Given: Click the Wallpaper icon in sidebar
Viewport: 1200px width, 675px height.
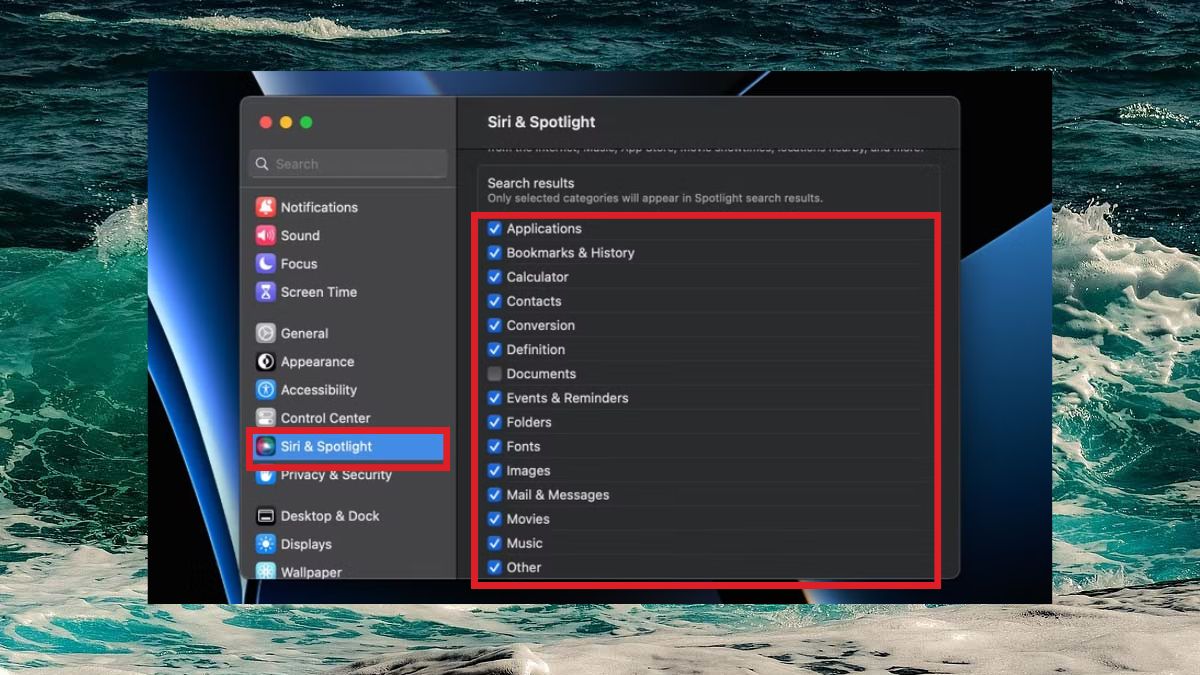Looking at the screenshot, I should 266,571.
